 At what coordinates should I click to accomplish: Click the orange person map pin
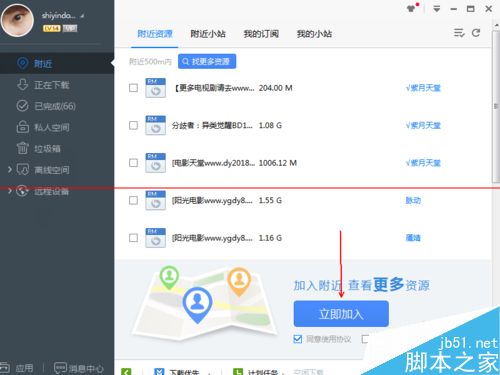(x=239, y=282)
